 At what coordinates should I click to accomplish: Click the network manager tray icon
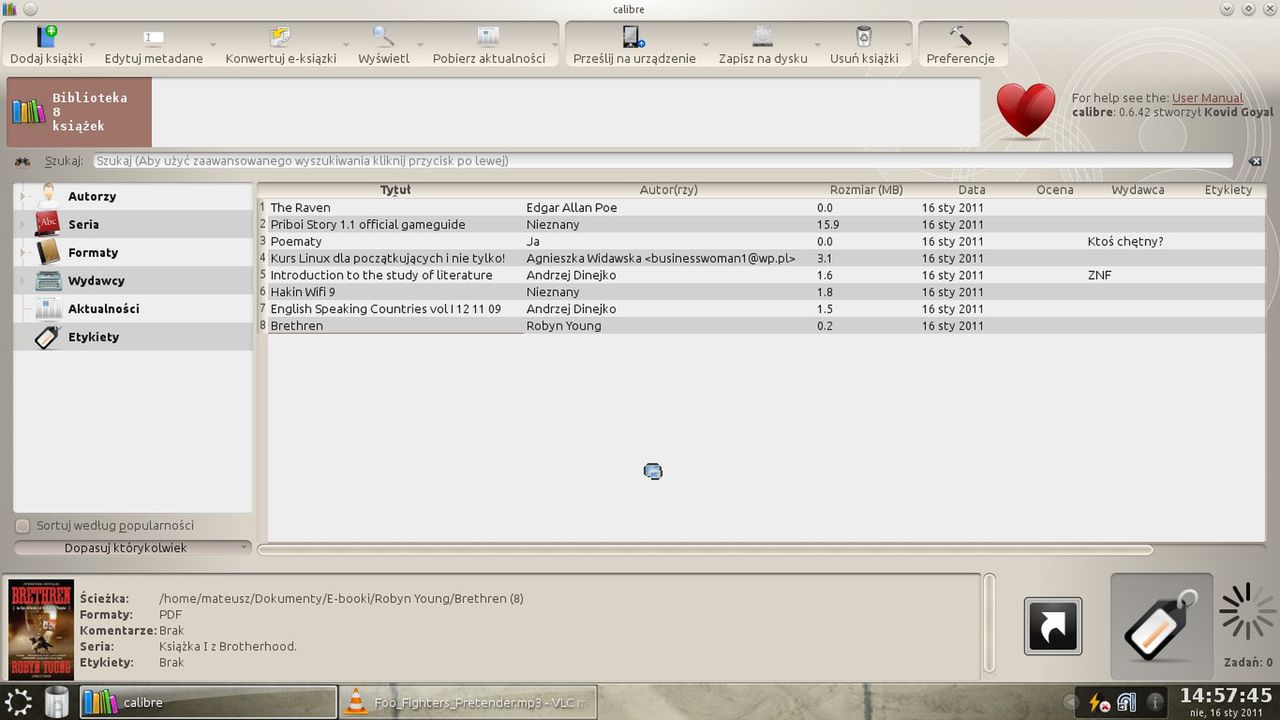tap(1127, 702)
